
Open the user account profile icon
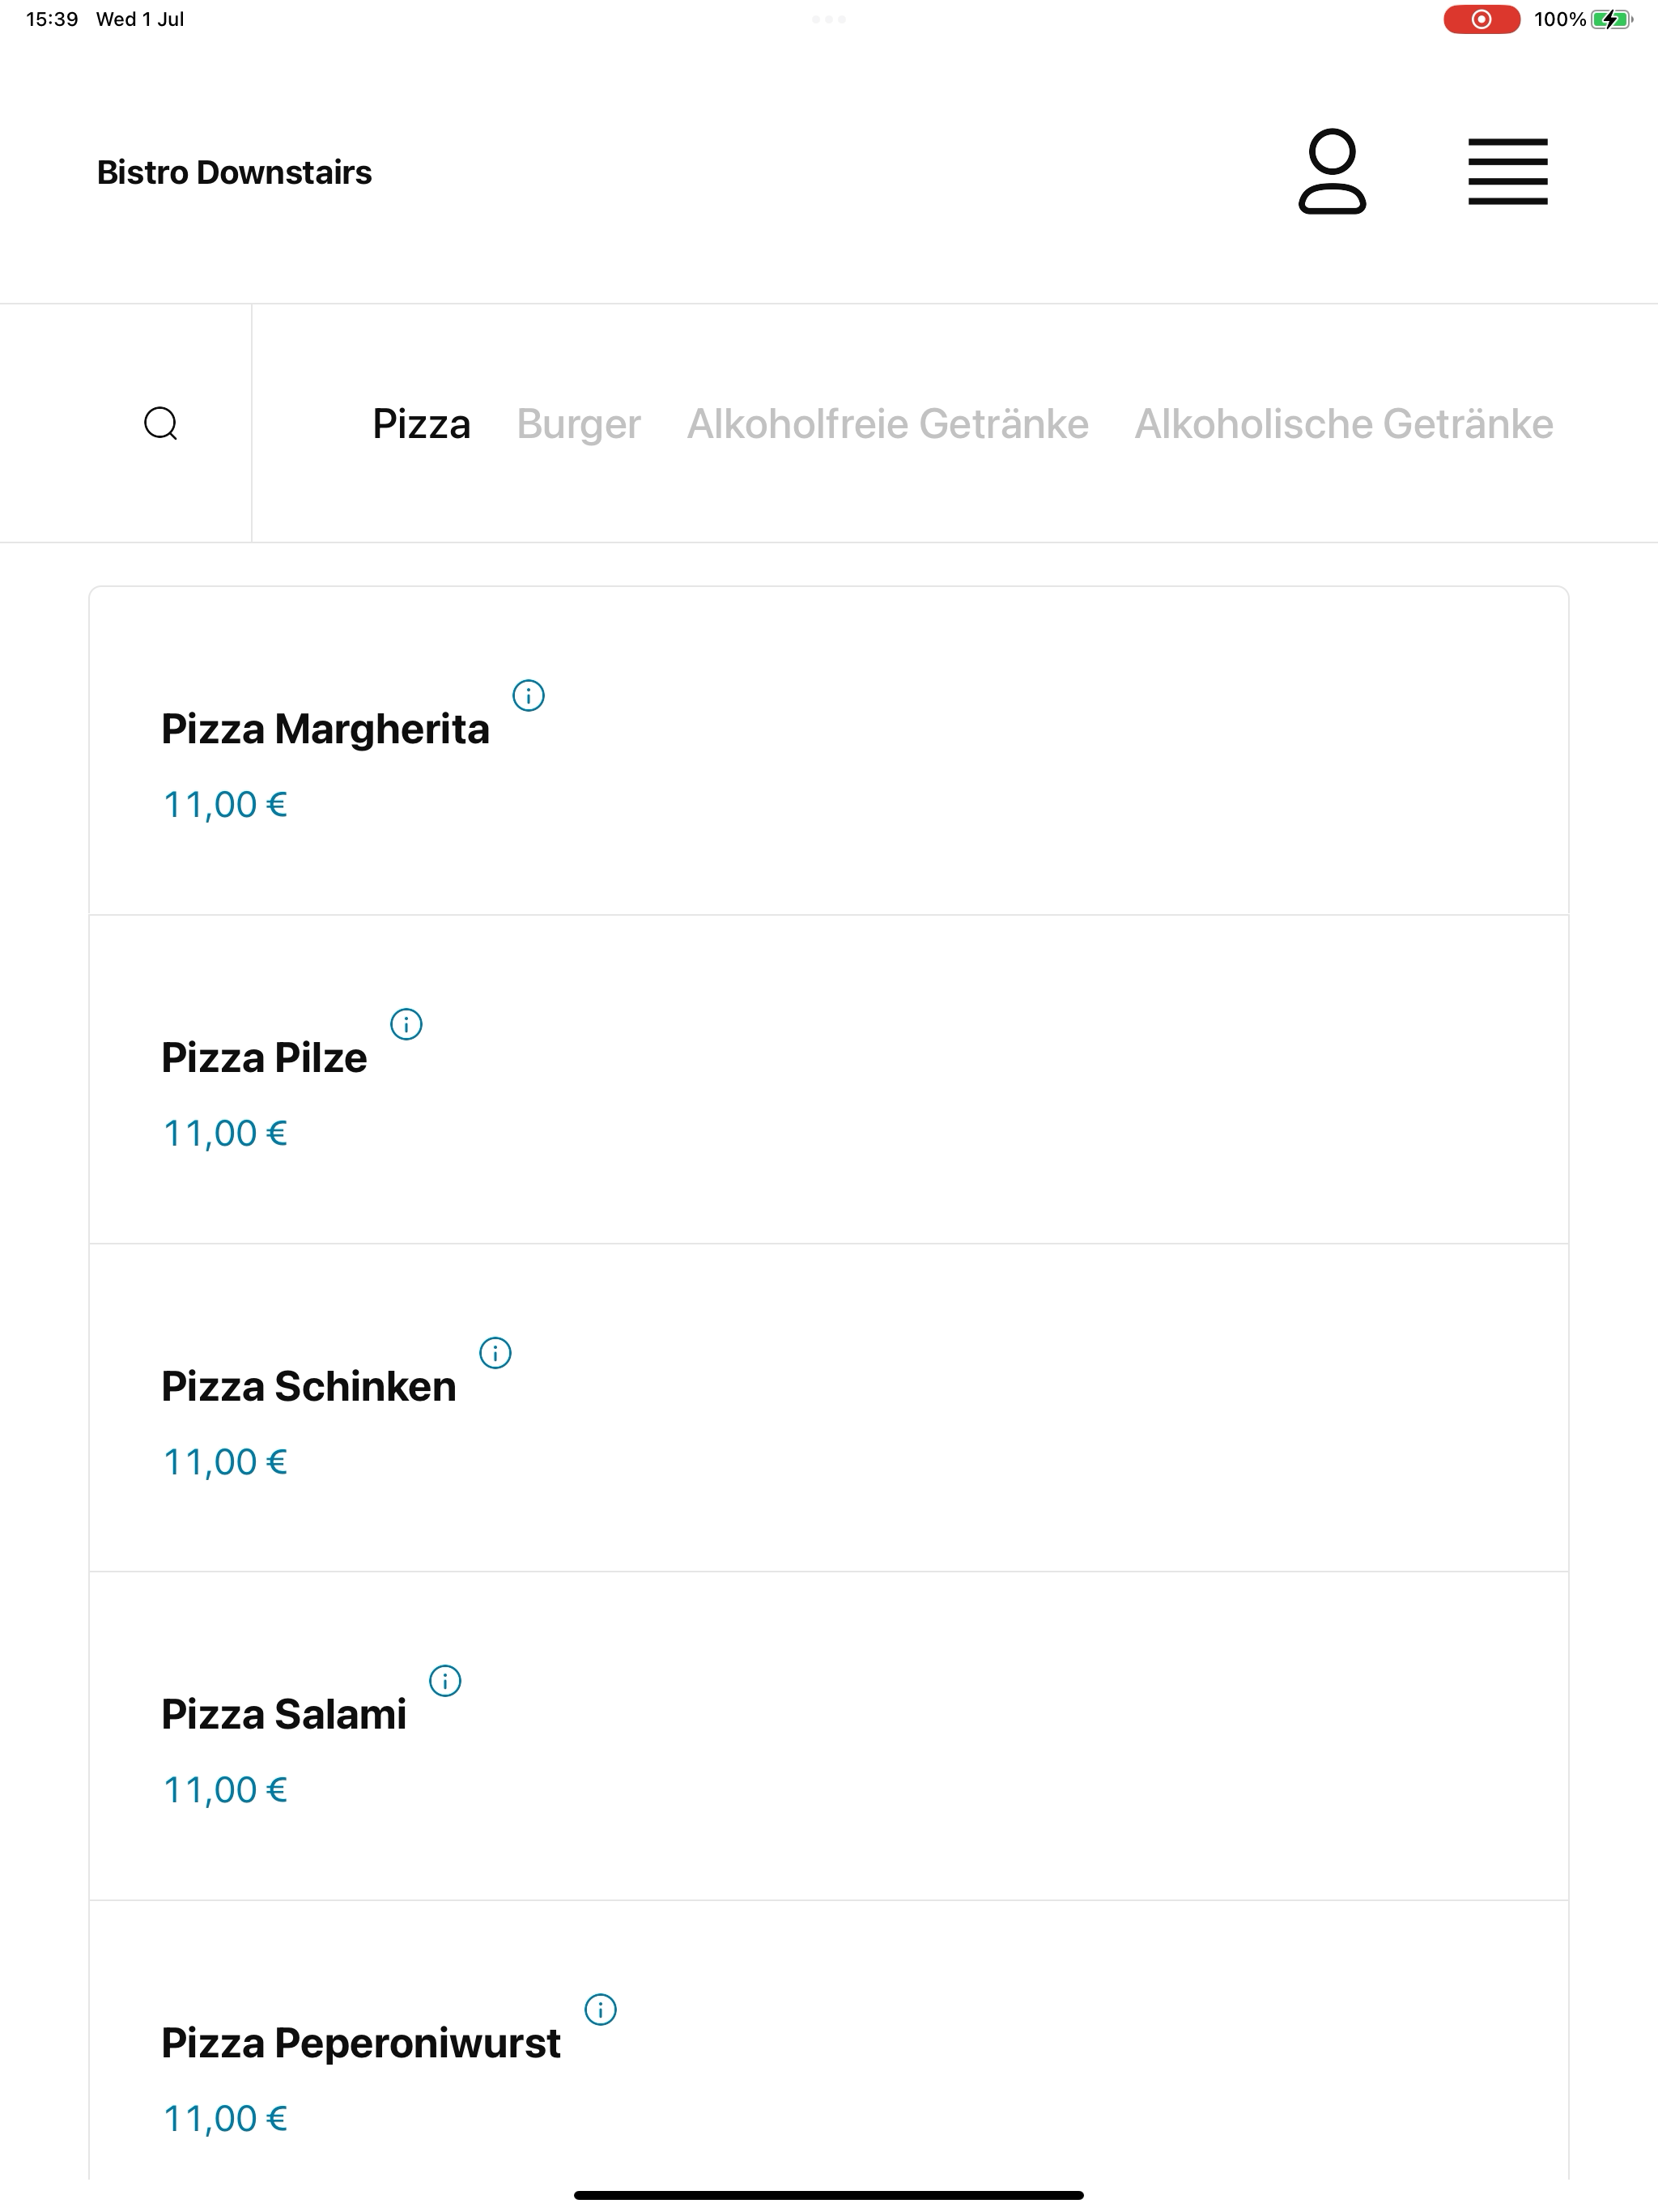coord(1332,171)
